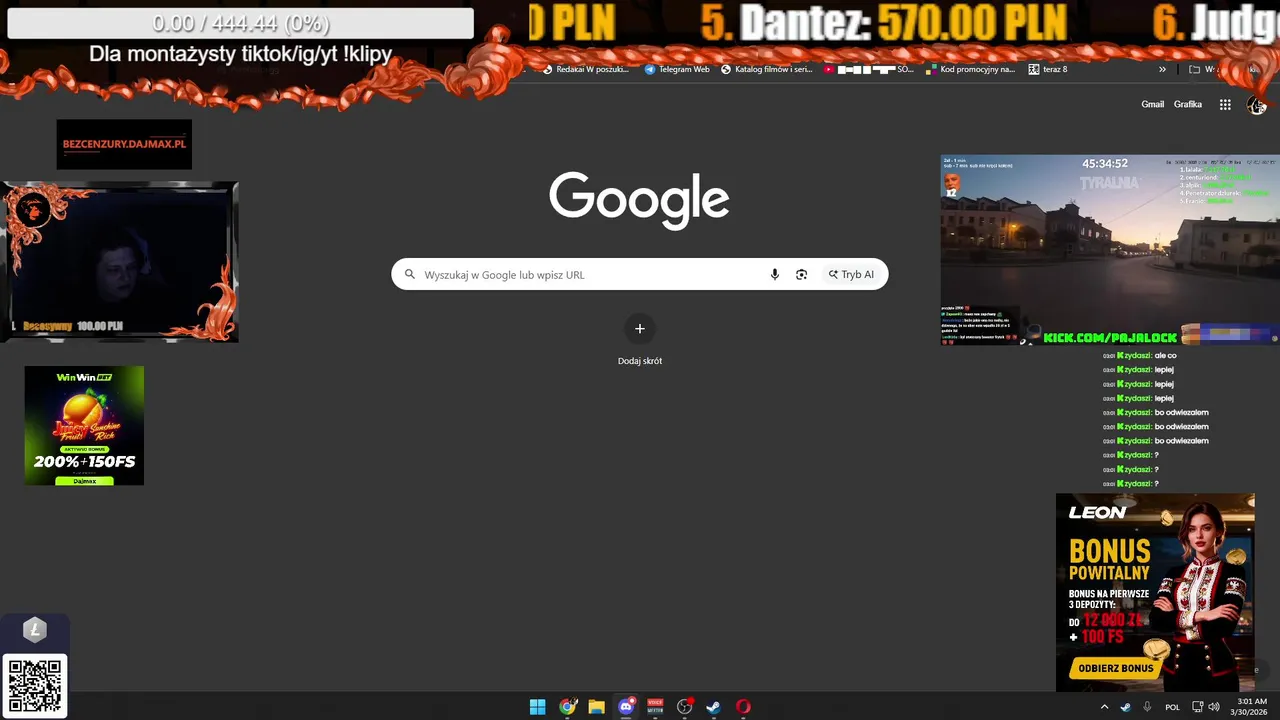Open Discord from the taskbar
1280x720 pixels.
pyautogui.click(x=626, y=707)
